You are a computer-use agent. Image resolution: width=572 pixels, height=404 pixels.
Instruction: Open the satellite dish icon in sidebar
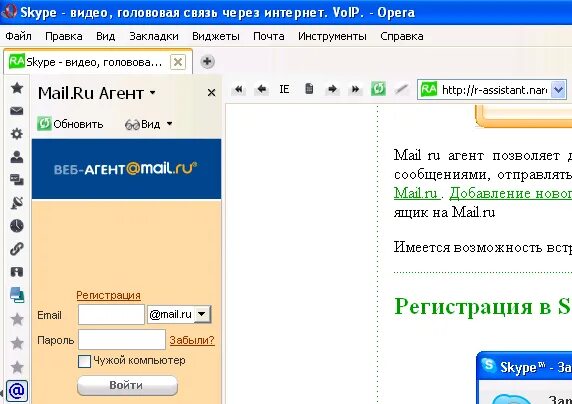[x=17, y=203]
